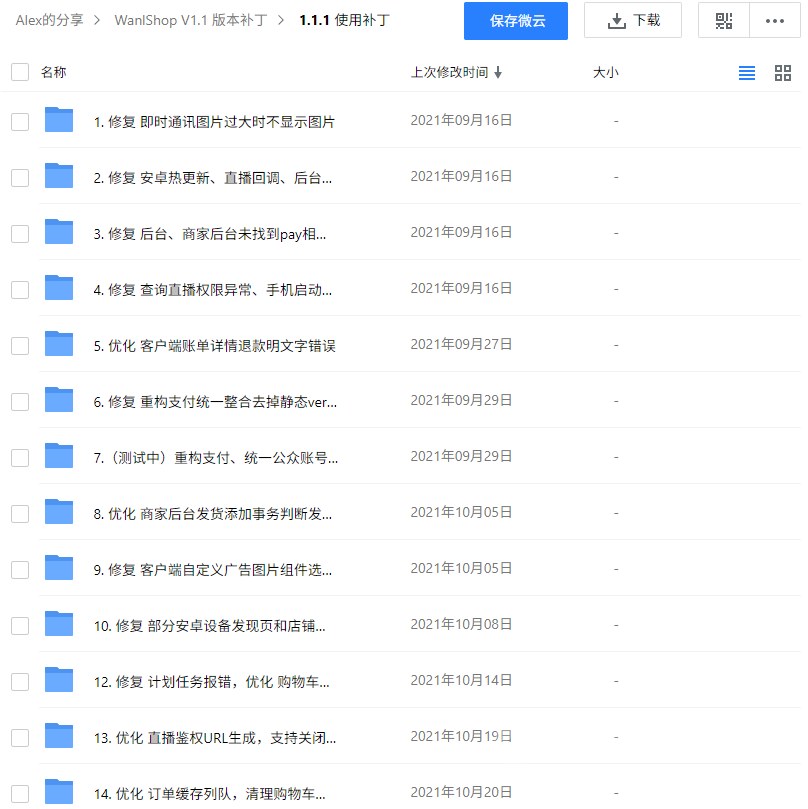This screenshot has height=809, width=808.
Task: Open the three-dots more options menu
Action: click(x=775, y=21)
